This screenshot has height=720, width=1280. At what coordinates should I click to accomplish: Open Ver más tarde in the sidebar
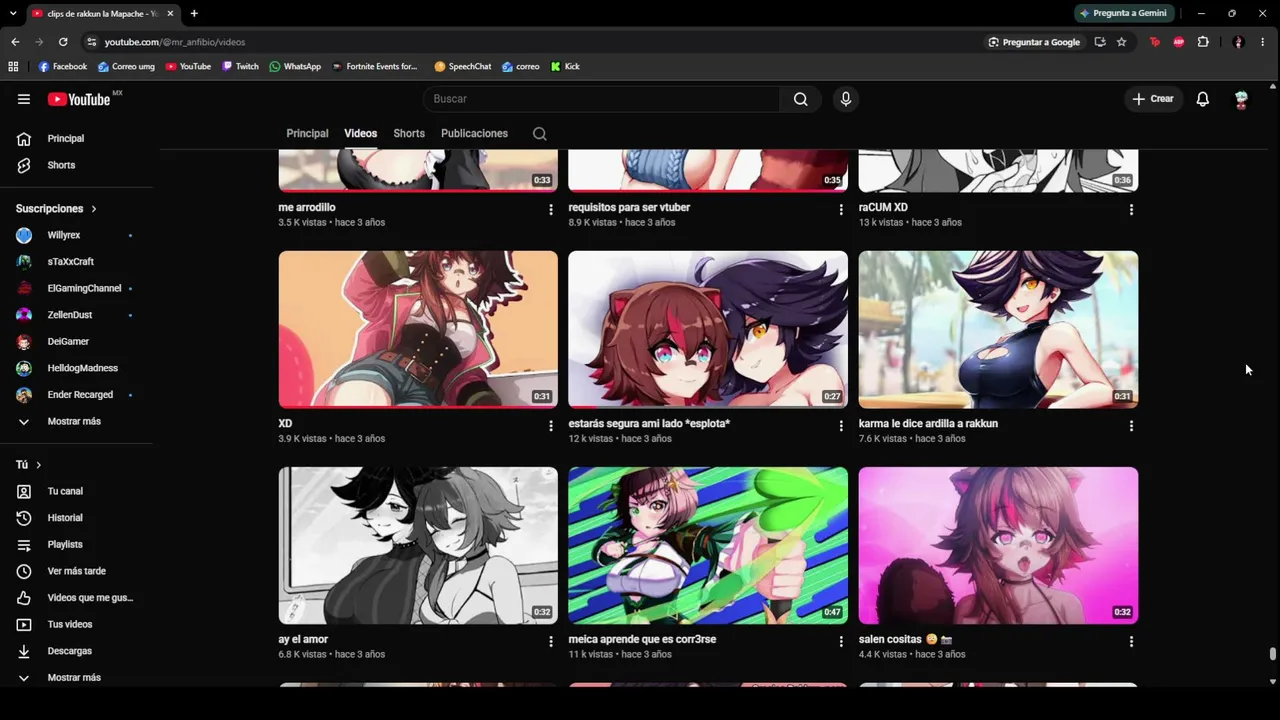76,571
